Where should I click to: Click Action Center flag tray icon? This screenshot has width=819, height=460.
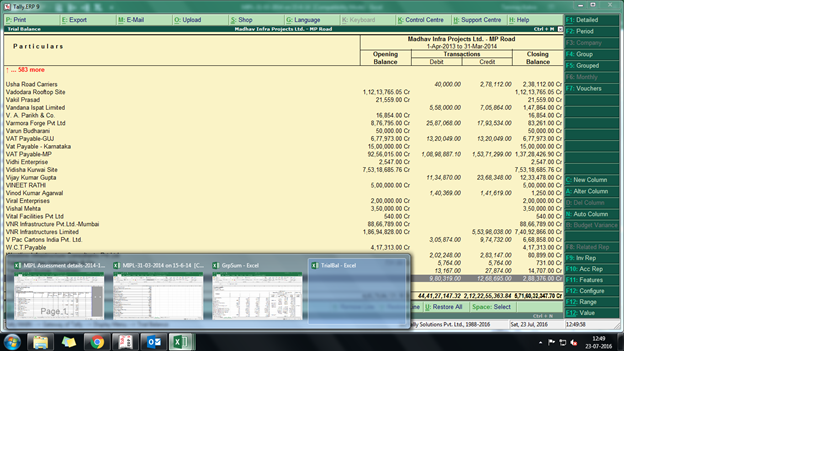pos(551,343)
